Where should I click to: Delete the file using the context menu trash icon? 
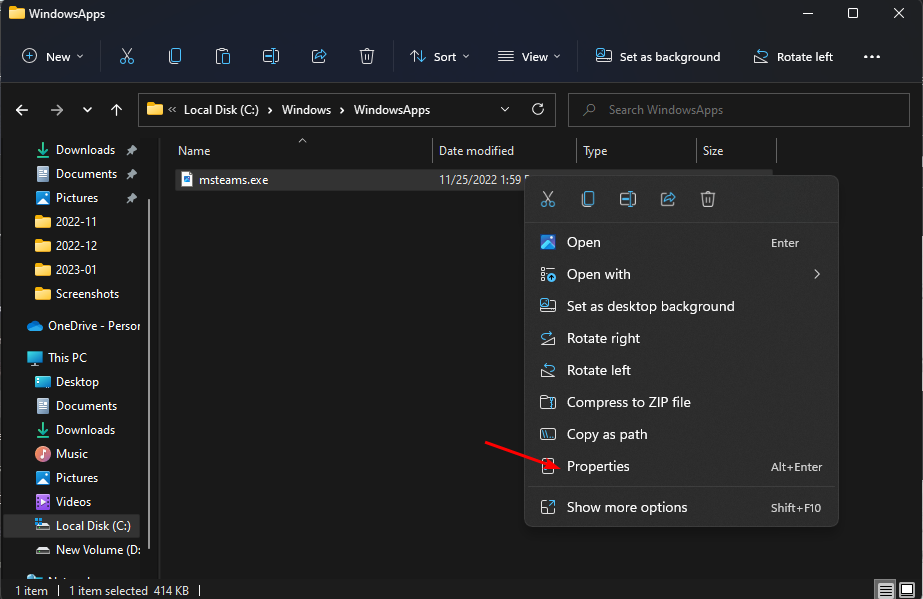708,199
